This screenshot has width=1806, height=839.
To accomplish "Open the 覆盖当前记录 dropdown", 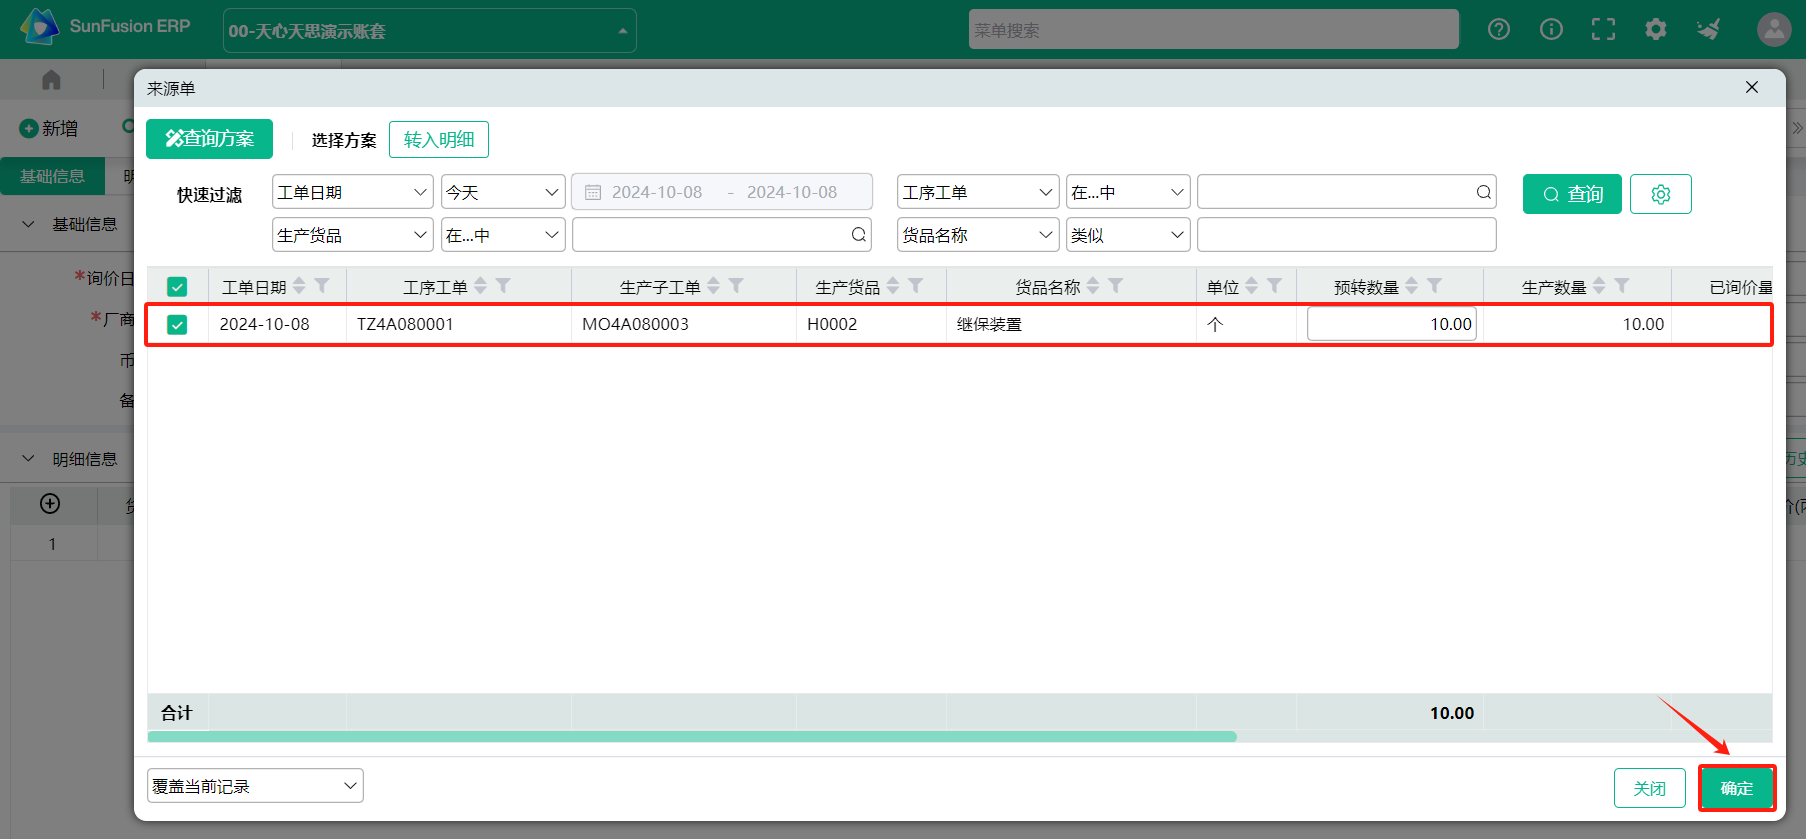I will [255, 786].
